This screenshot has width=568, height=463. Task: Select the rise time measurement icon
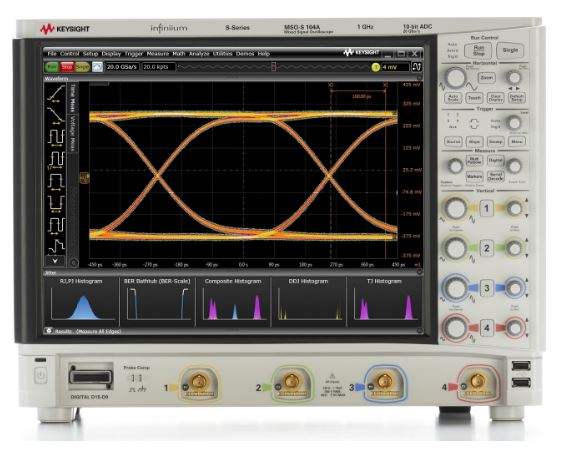[56, 94]
